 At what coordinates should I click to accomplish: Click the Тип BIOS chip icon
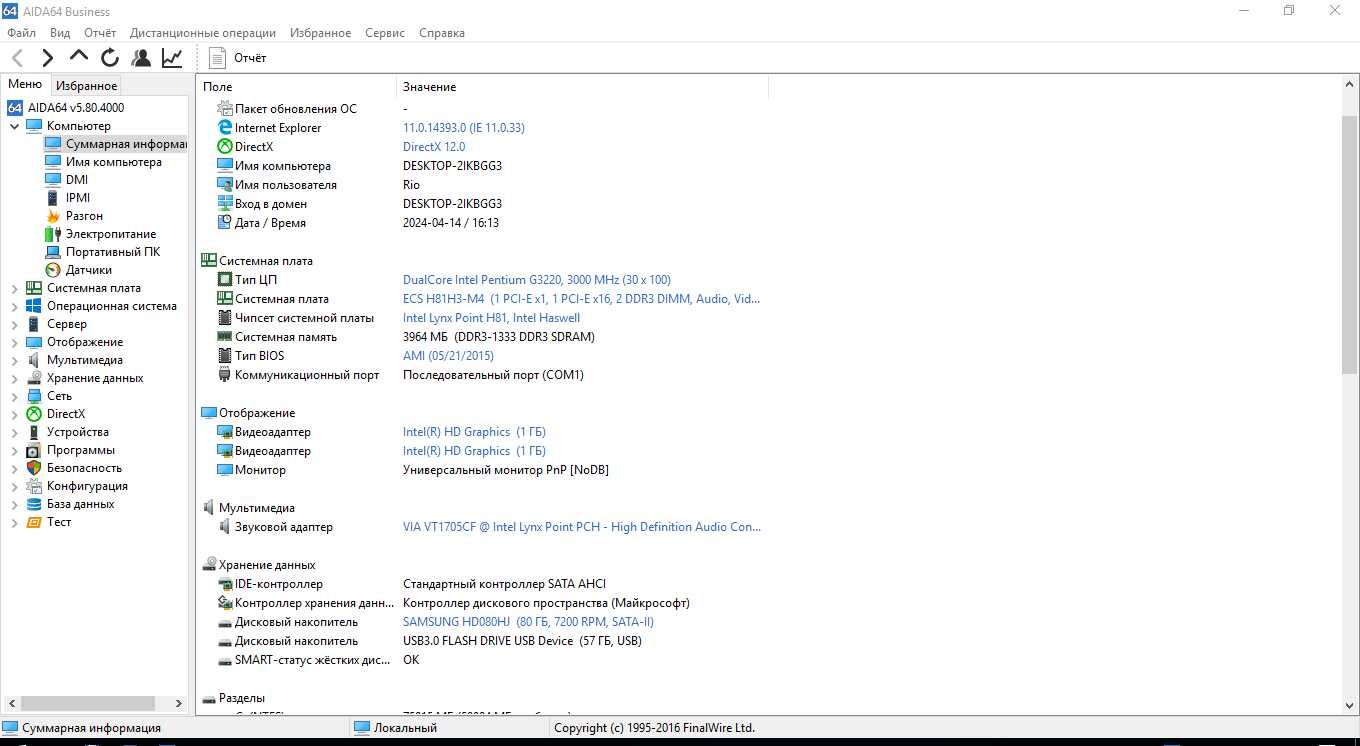pos(225,356)
